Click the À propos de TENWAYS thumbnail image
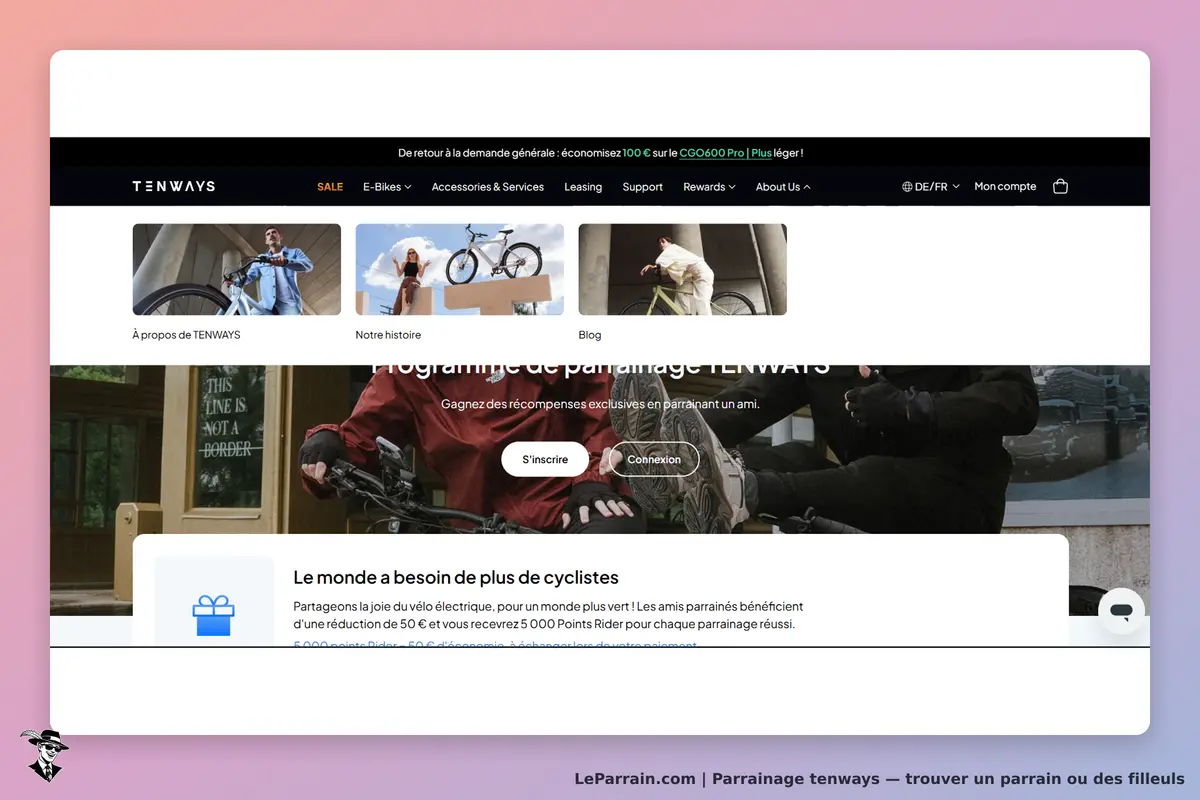Screen dimensions: 1200x800 (x=237, y=269)
